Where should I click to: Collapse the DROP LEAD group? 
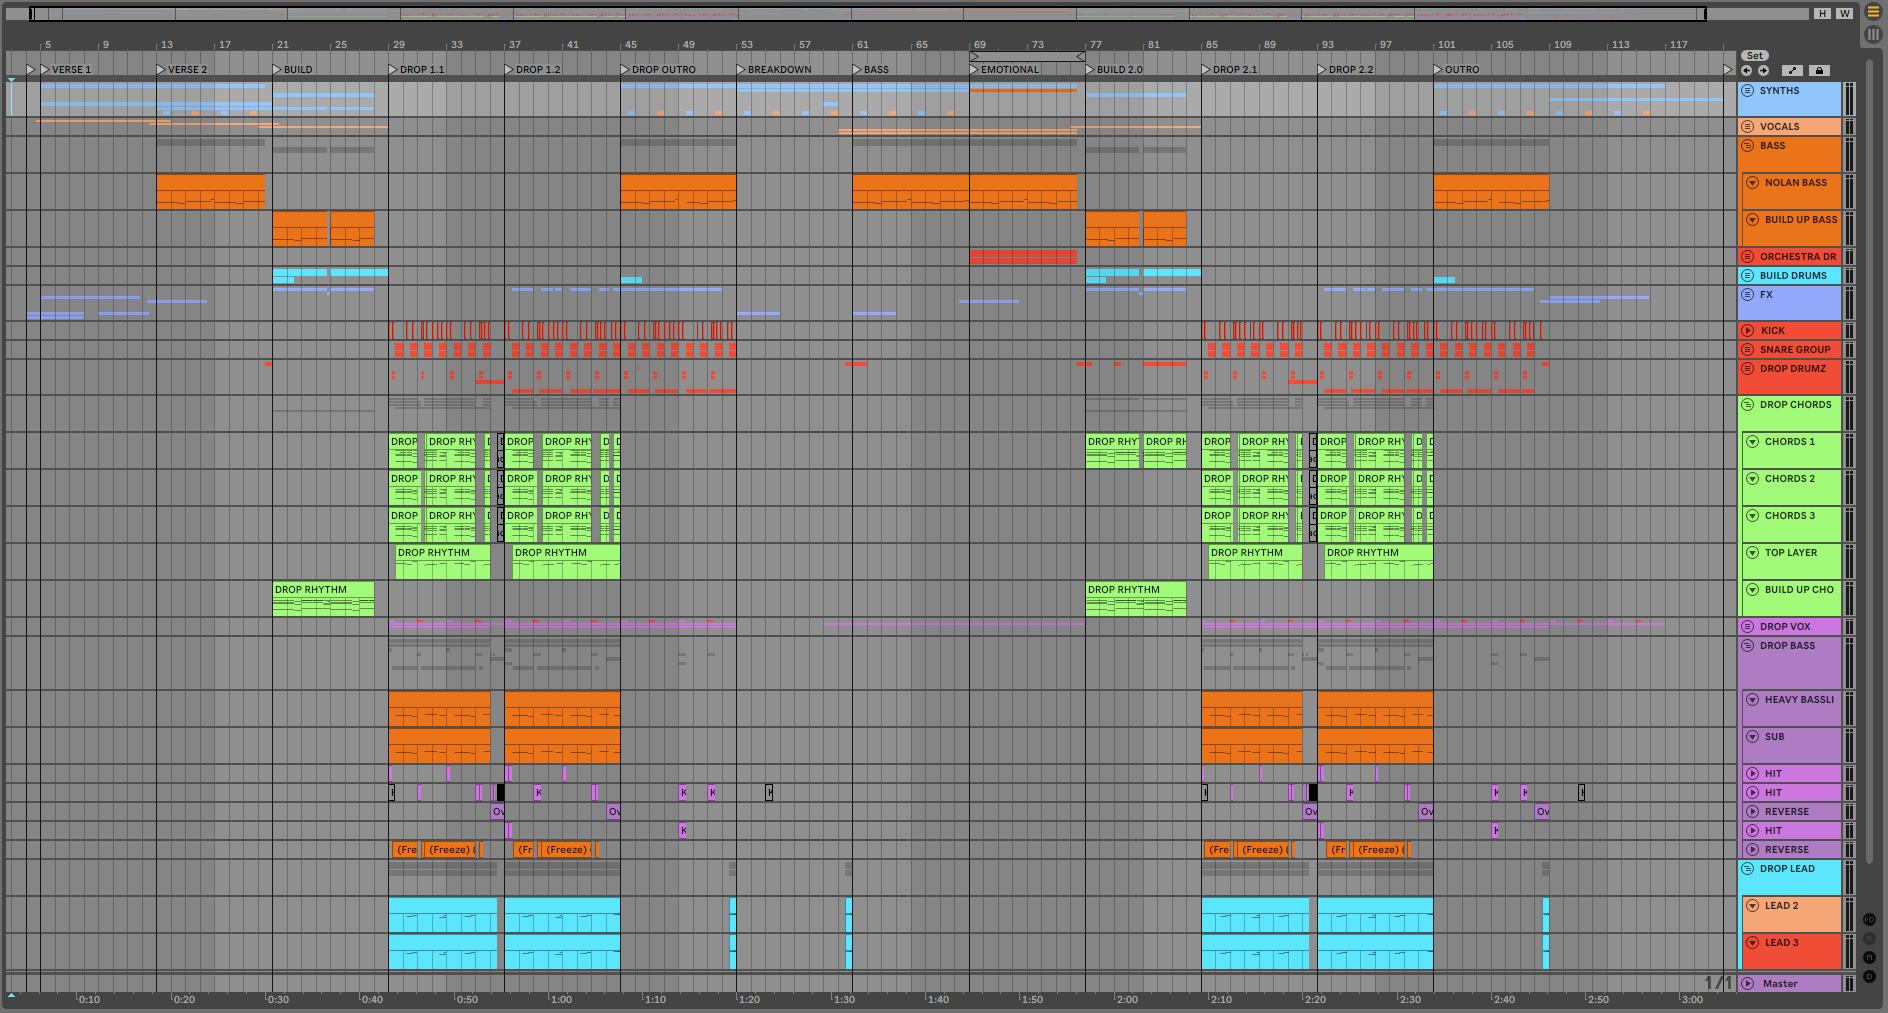[x=1748, y=869]
